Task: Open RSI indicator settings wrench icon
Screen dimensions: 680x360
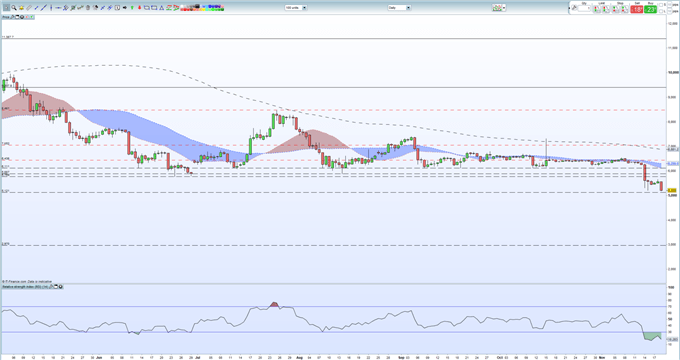Action: coord(50,287)
